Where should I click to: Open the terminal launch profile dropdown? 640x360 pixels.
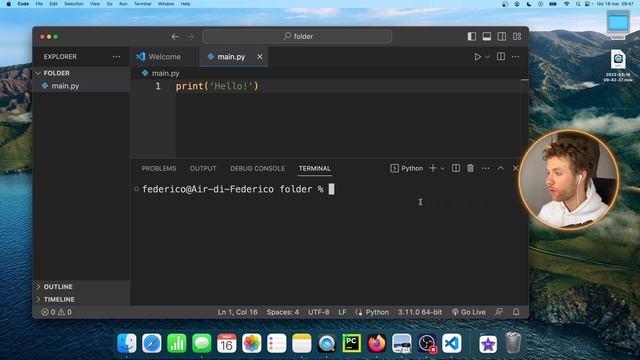(442, 169)
